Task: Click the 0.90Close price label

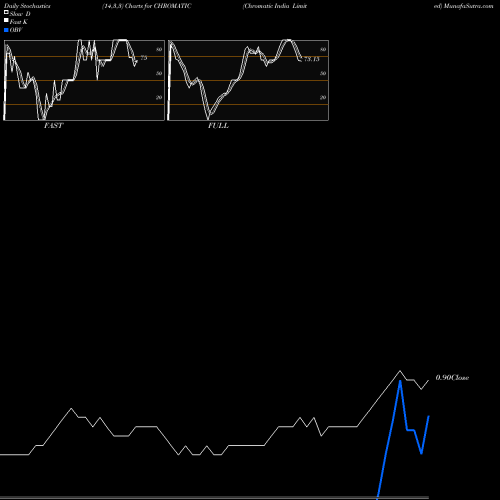Action: 452,377
